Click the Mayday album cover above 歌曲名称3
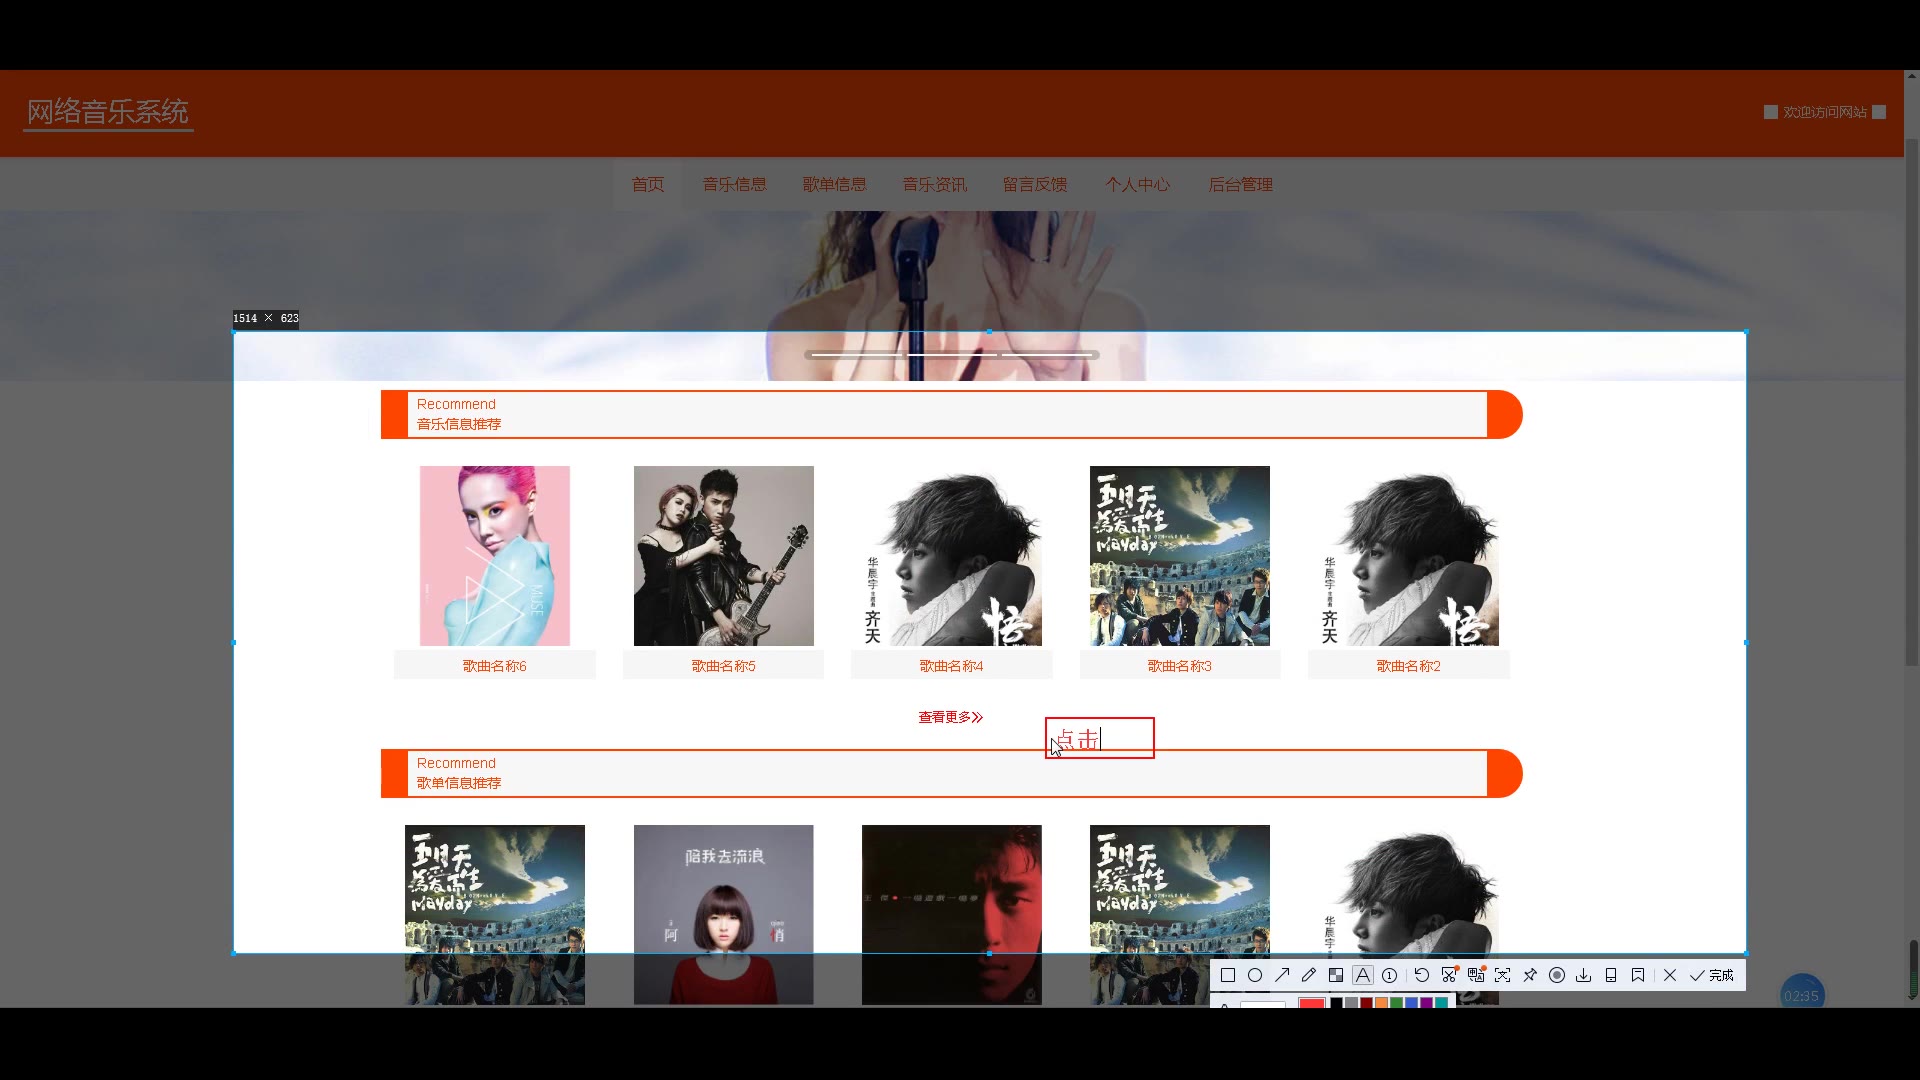The height and width of the screenshot is (1080, 1920). coord(1179,556)
